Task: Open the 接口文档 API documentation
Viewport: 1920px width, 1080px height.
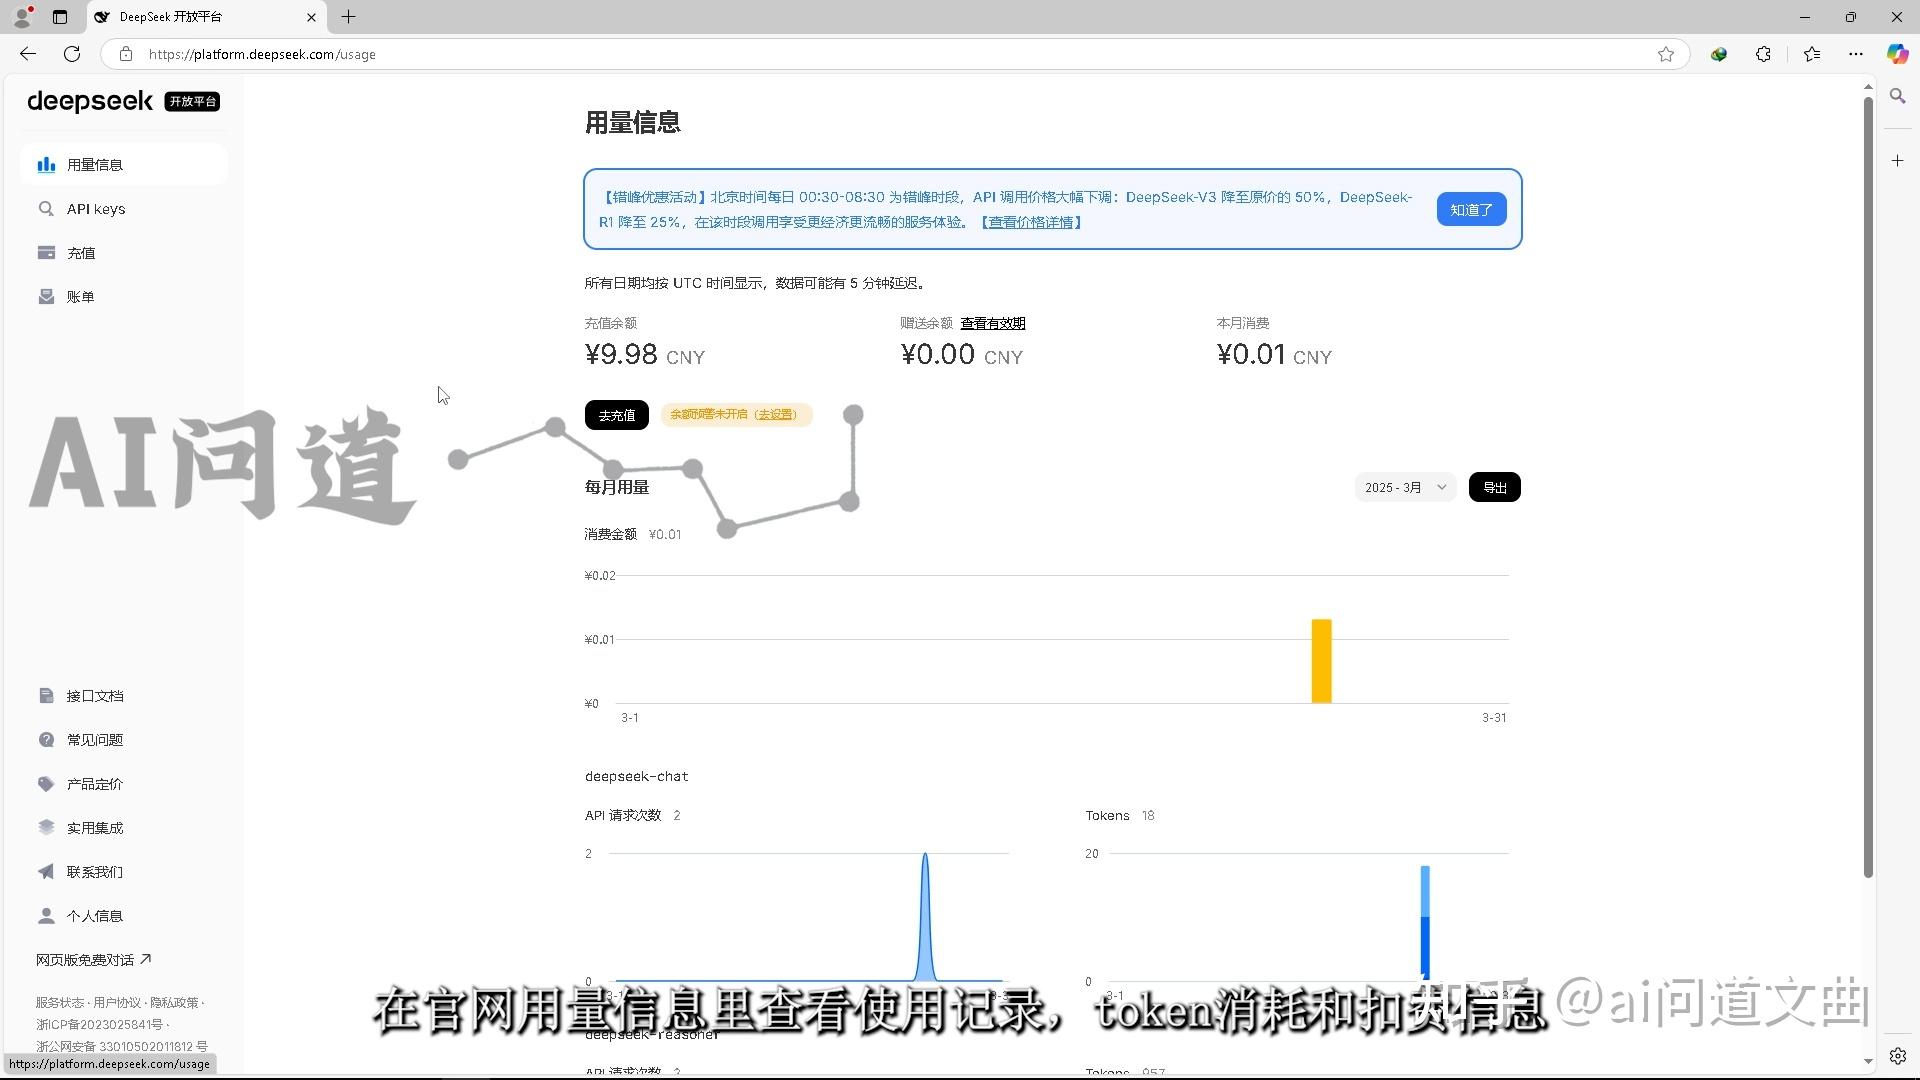Action: click(95, 695)
